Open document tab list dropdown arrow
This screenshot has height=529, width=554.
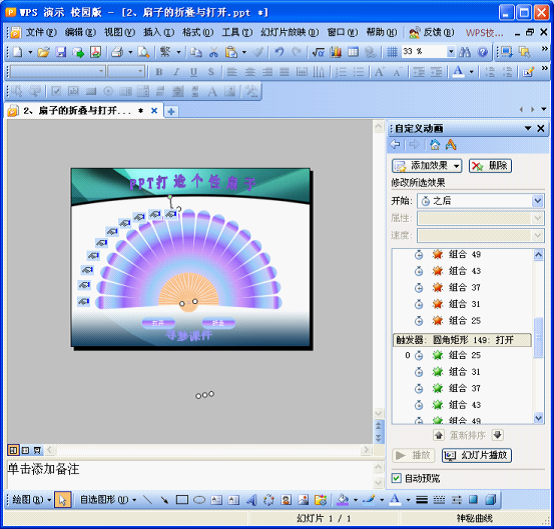pyautogui.click(x=544, y=110)
